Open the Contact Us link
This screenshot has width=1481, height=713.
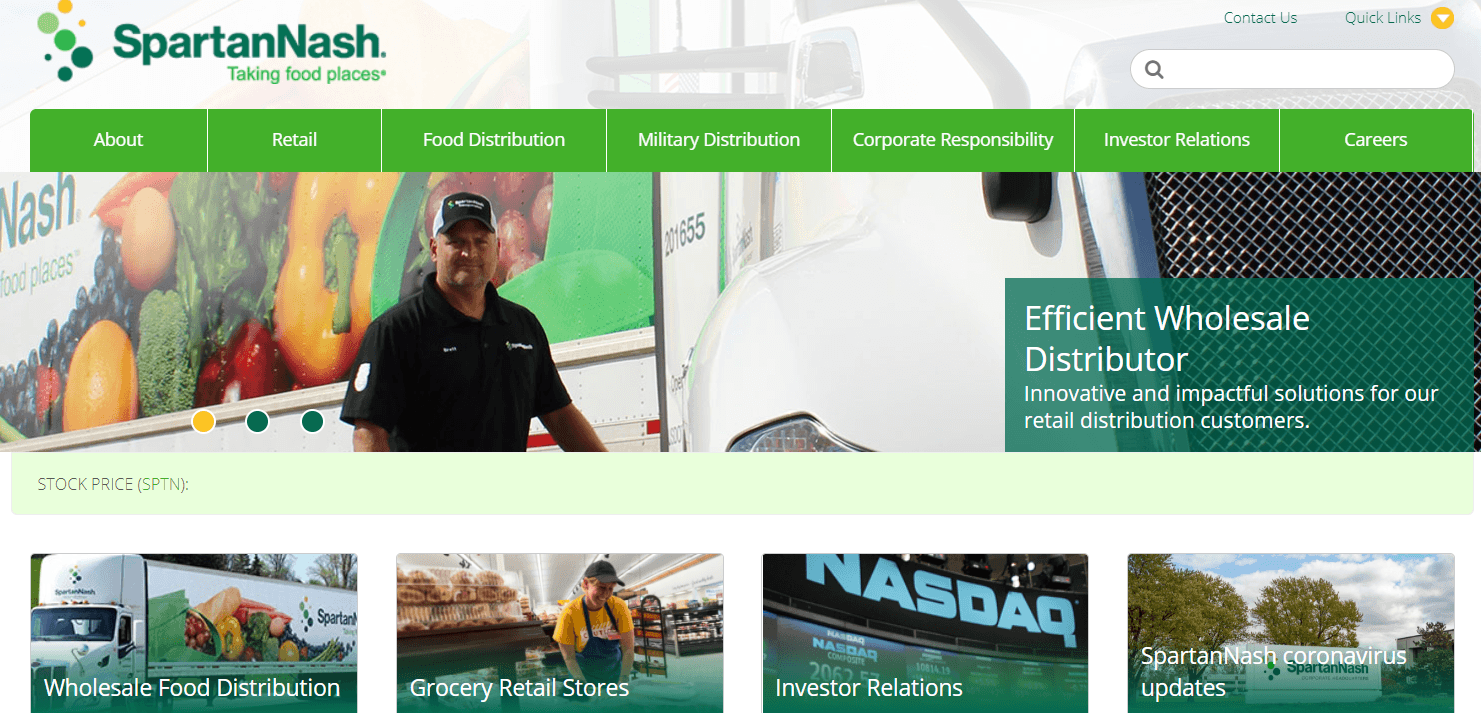1260,18
